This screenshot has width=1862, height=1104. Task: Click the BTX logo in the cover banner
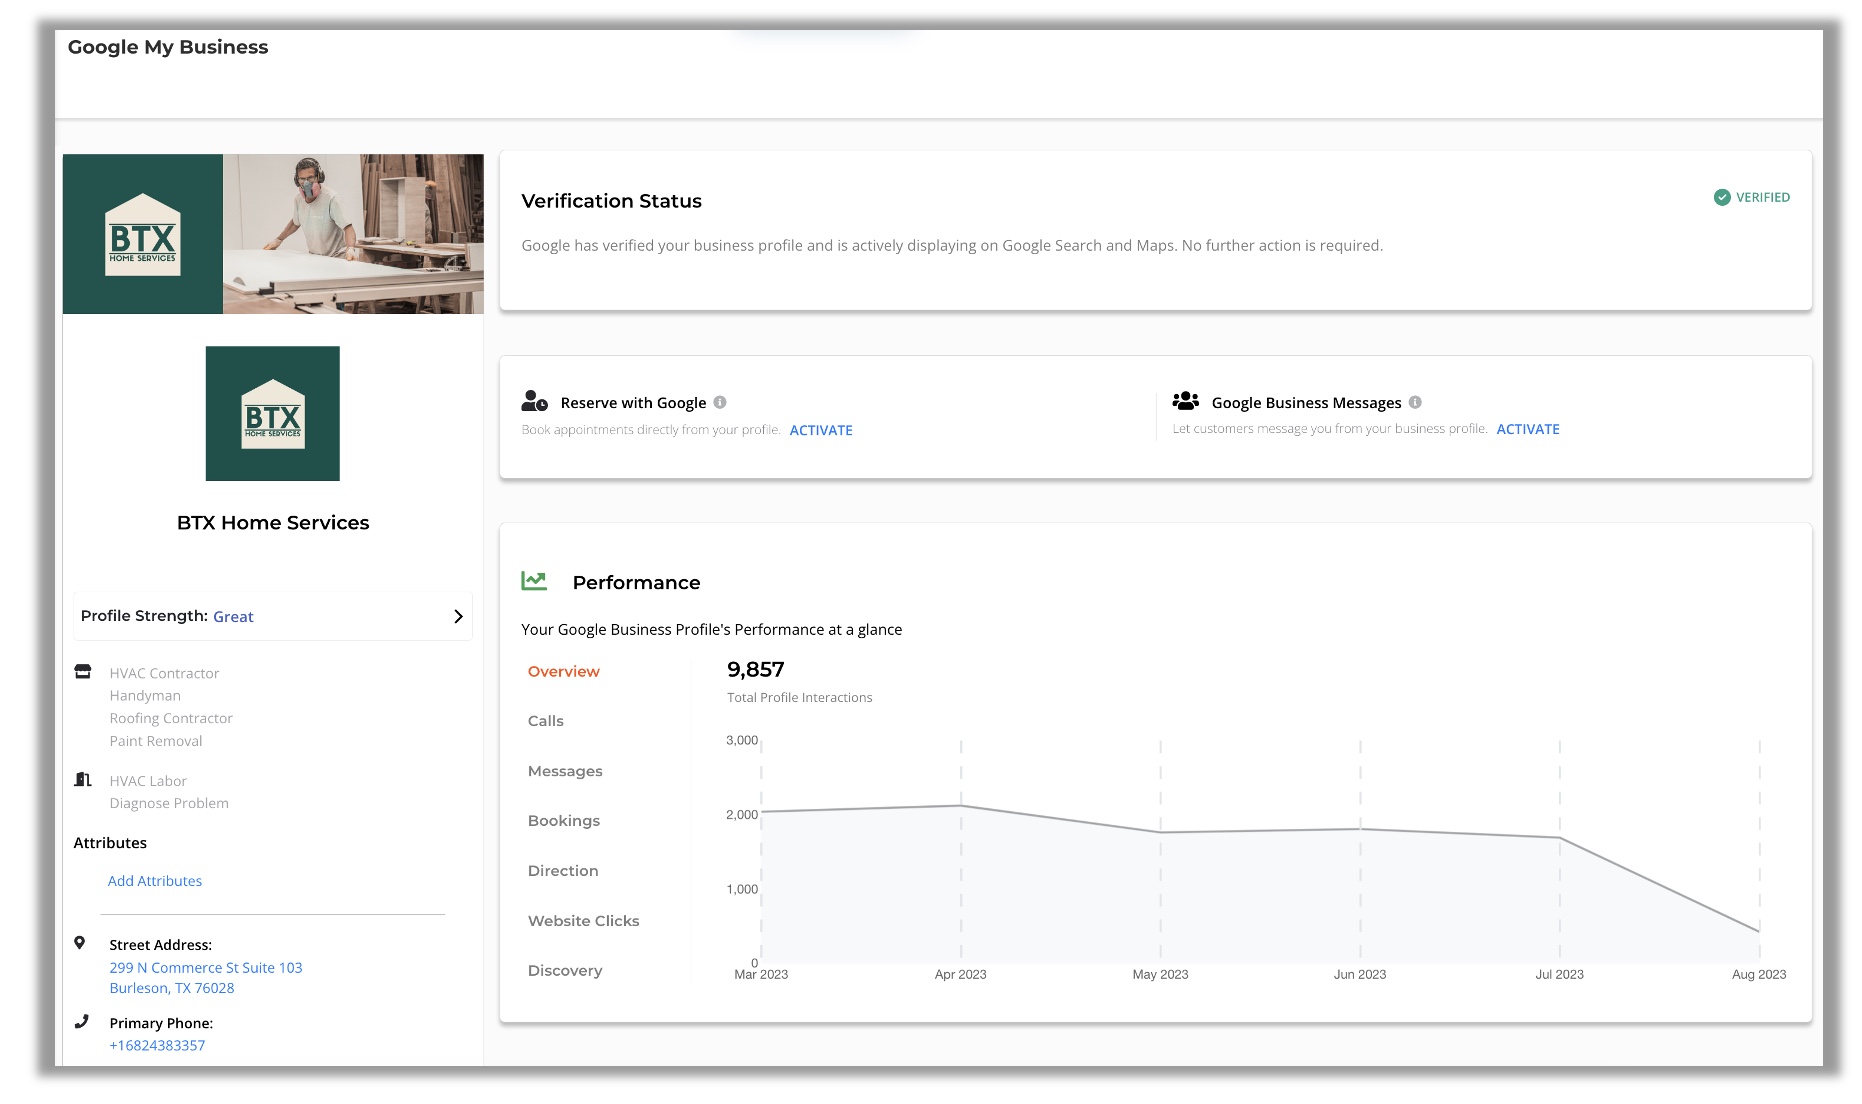pos(143,235)
